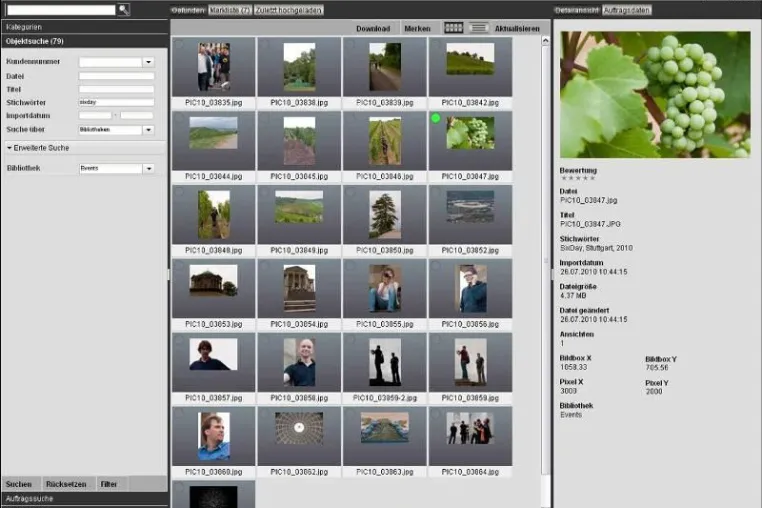This screenshot has width=762, height=508.
Task: Click the Titel input field
Action: tap(117, 89)
